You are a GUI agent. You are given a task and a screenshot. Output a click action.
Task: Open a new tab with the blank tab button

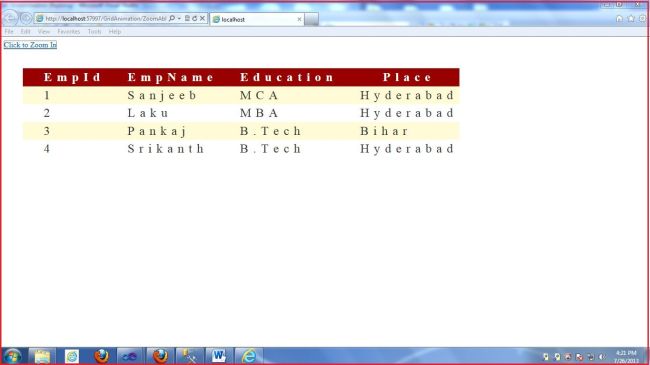click(311, 19)
